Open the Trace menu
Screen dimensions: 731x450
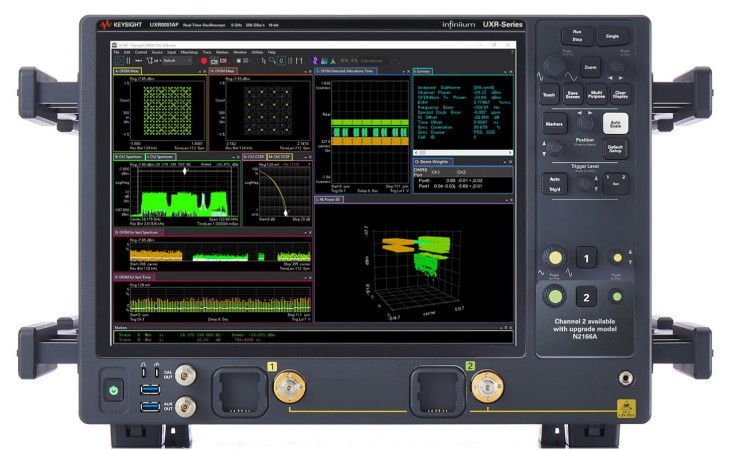click(207, 52)
